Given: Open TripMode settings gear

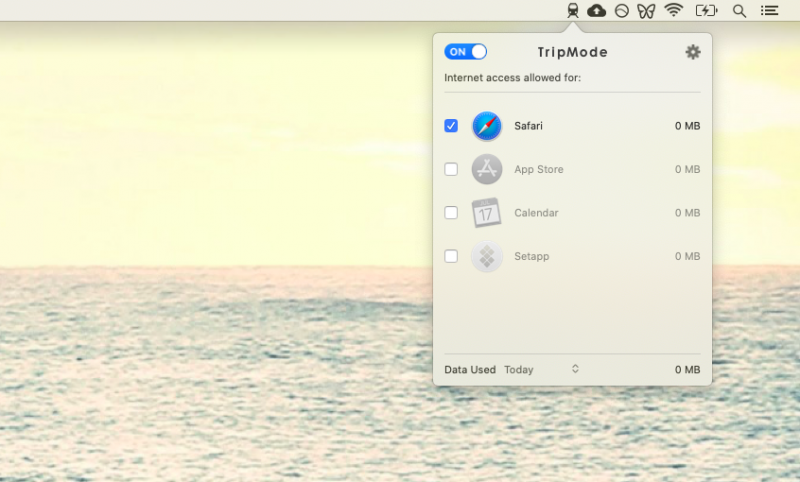Looking at the screenshot, I should (x=692, y=52).
